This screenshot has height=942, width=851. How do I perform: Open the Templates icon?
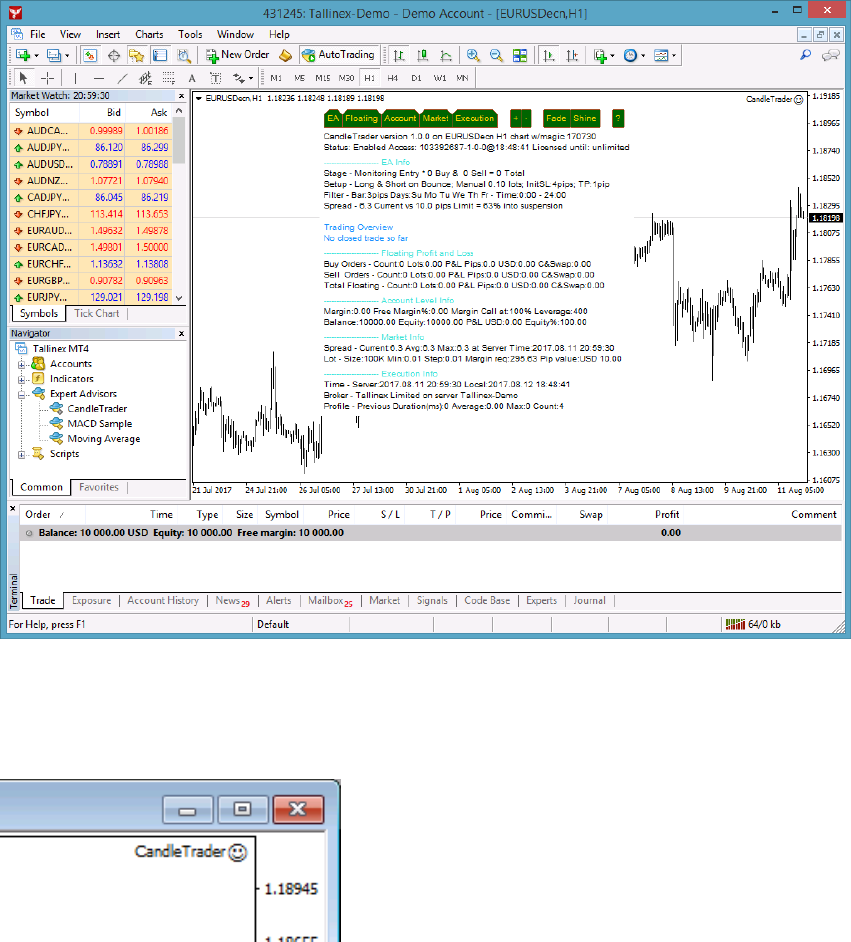coord(661,55)
